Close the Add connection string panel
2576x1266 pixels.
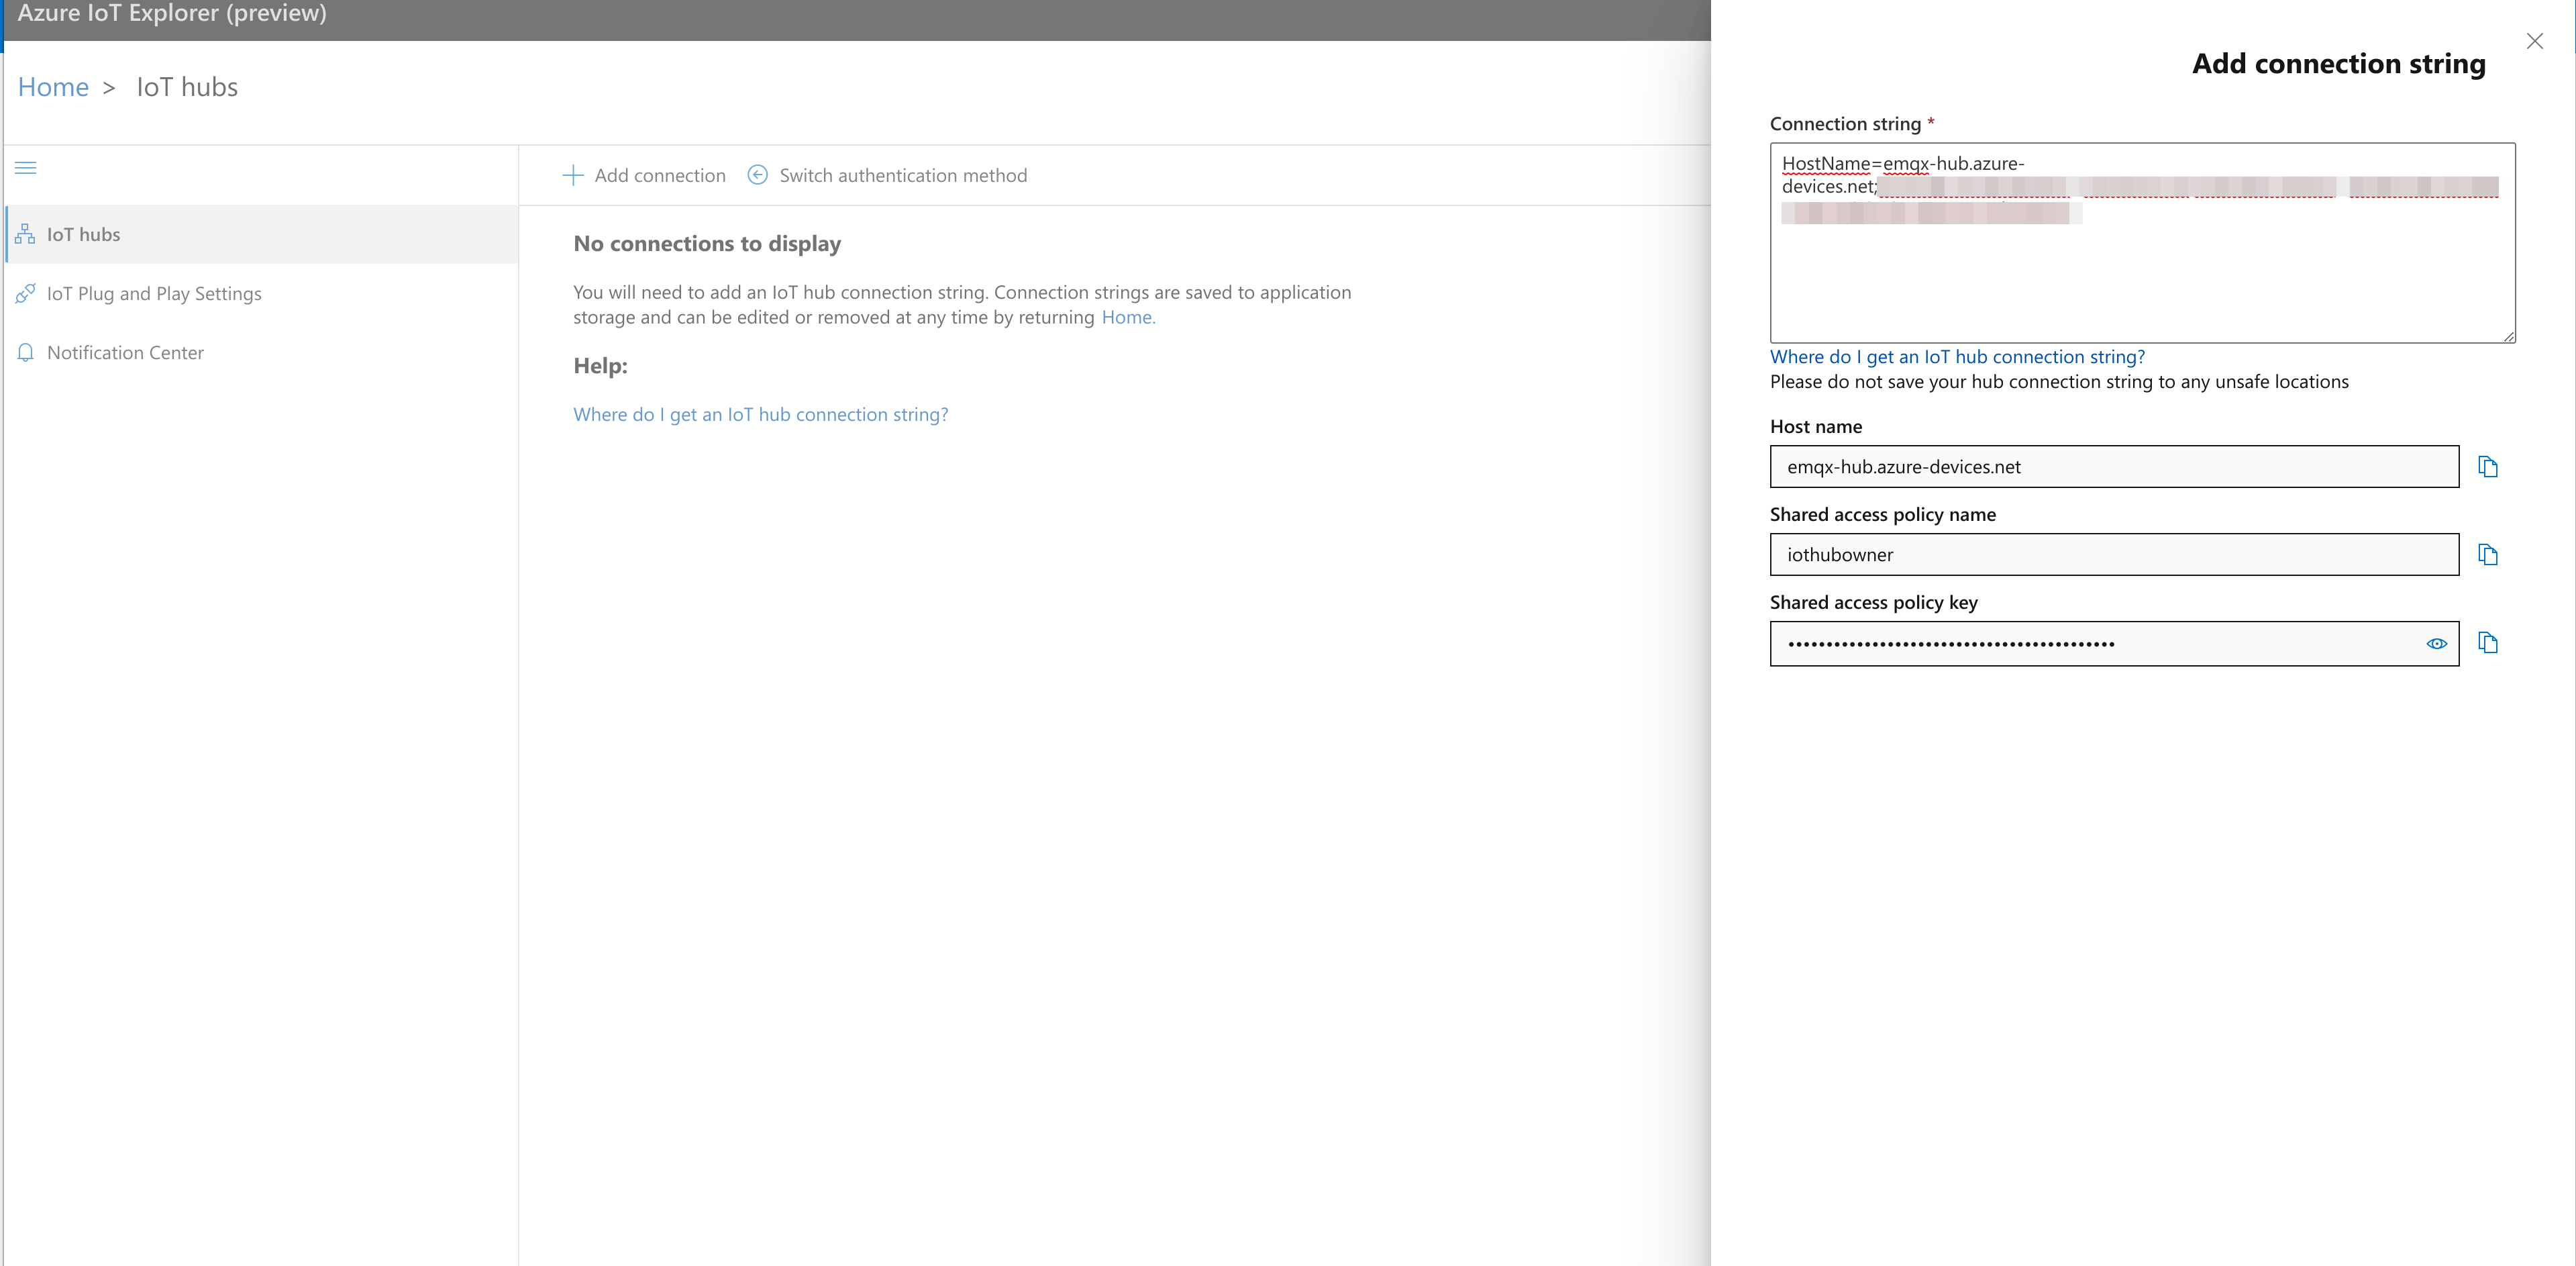point(2536,41)
